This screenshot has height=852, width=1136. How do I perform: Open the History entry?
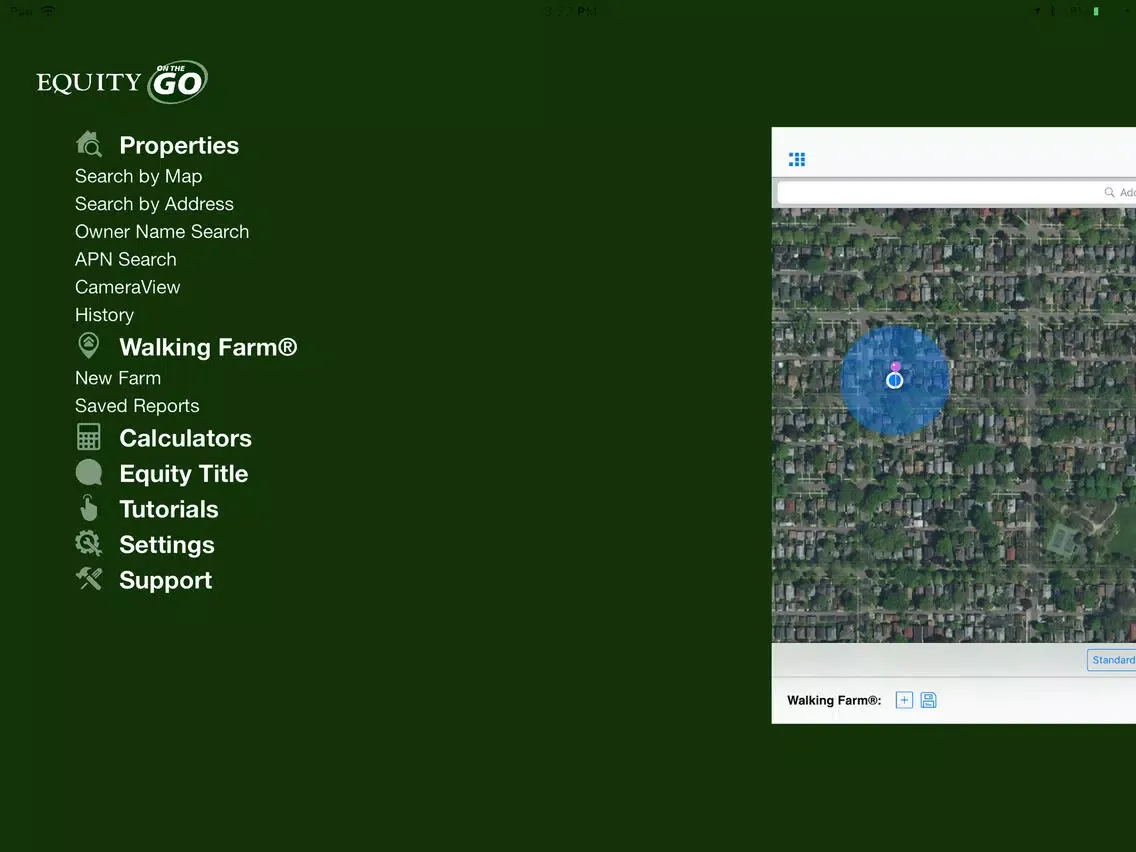[104, 315]
